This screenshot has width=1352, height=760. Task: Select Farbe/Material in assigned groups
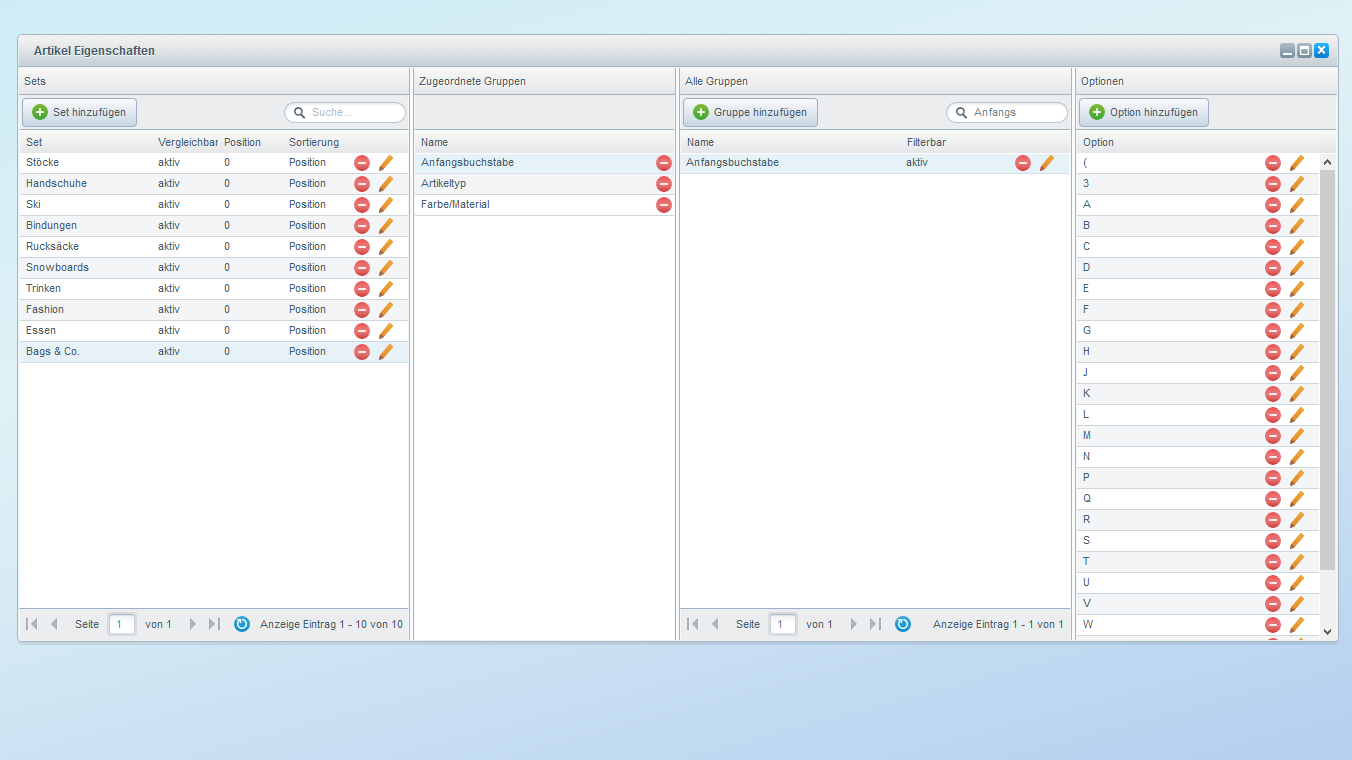pyautogui.click(x=545, y=204)
